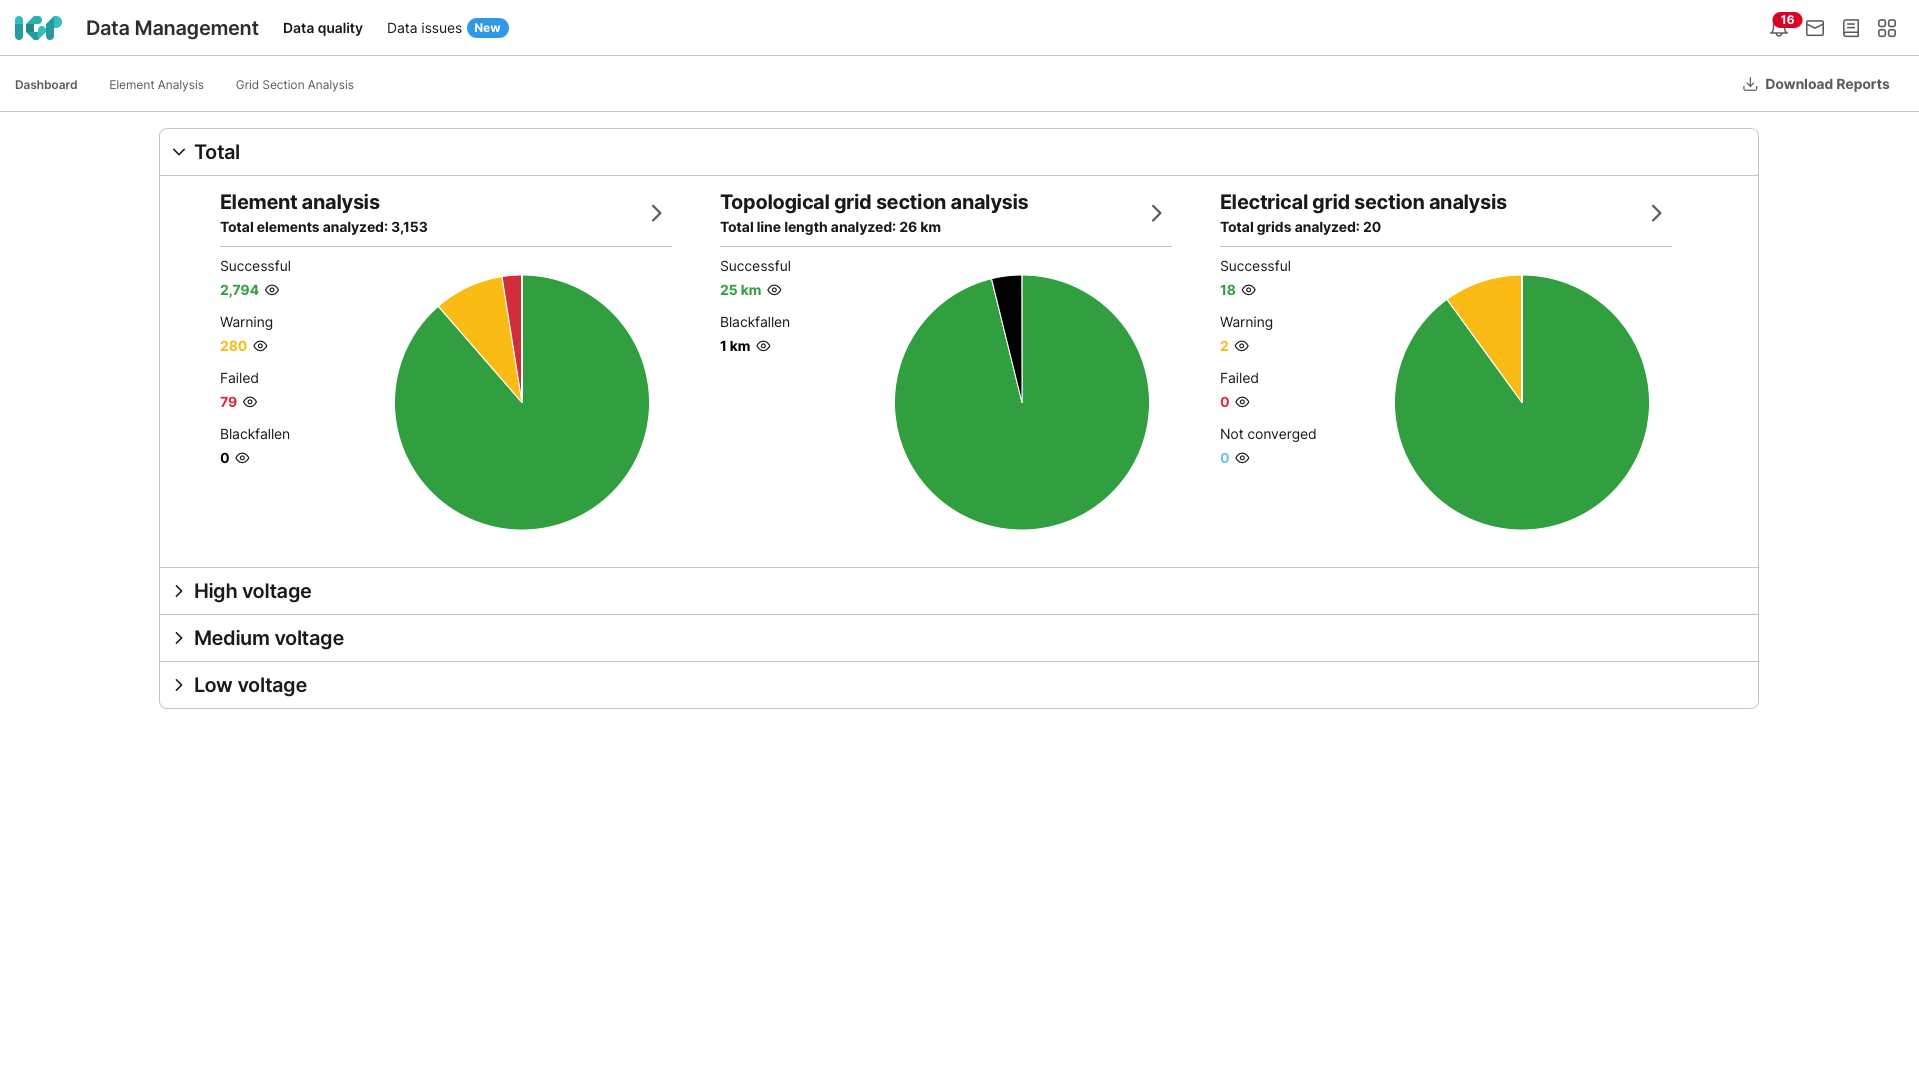This screenshot has height=1080, width=1919.
Task: Open the documentation book icon
Action: pos(1851,28)
